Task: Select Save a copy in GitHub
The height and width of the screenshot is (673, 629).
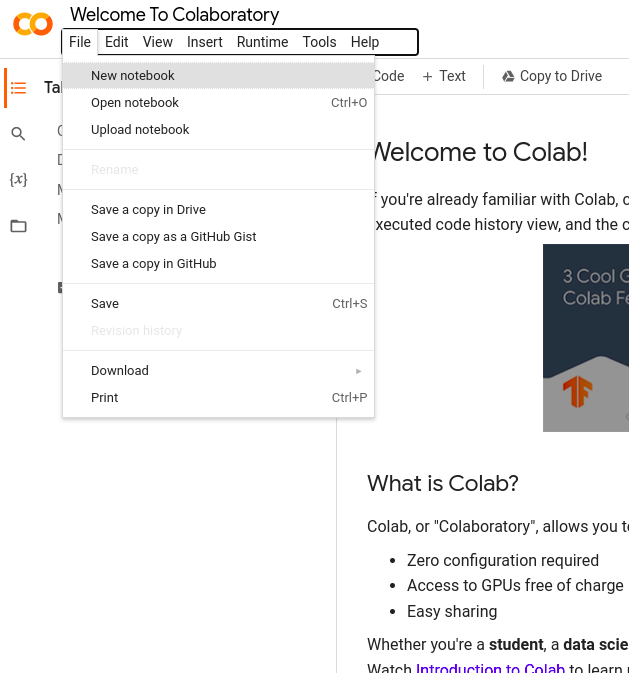Action: (x=218, y=264)
